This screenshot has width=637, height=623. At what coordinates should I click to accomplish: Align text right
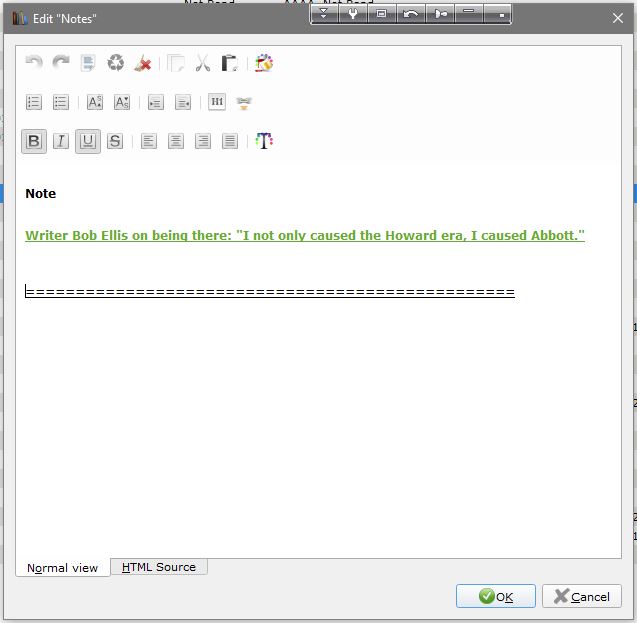coord(203,141)
